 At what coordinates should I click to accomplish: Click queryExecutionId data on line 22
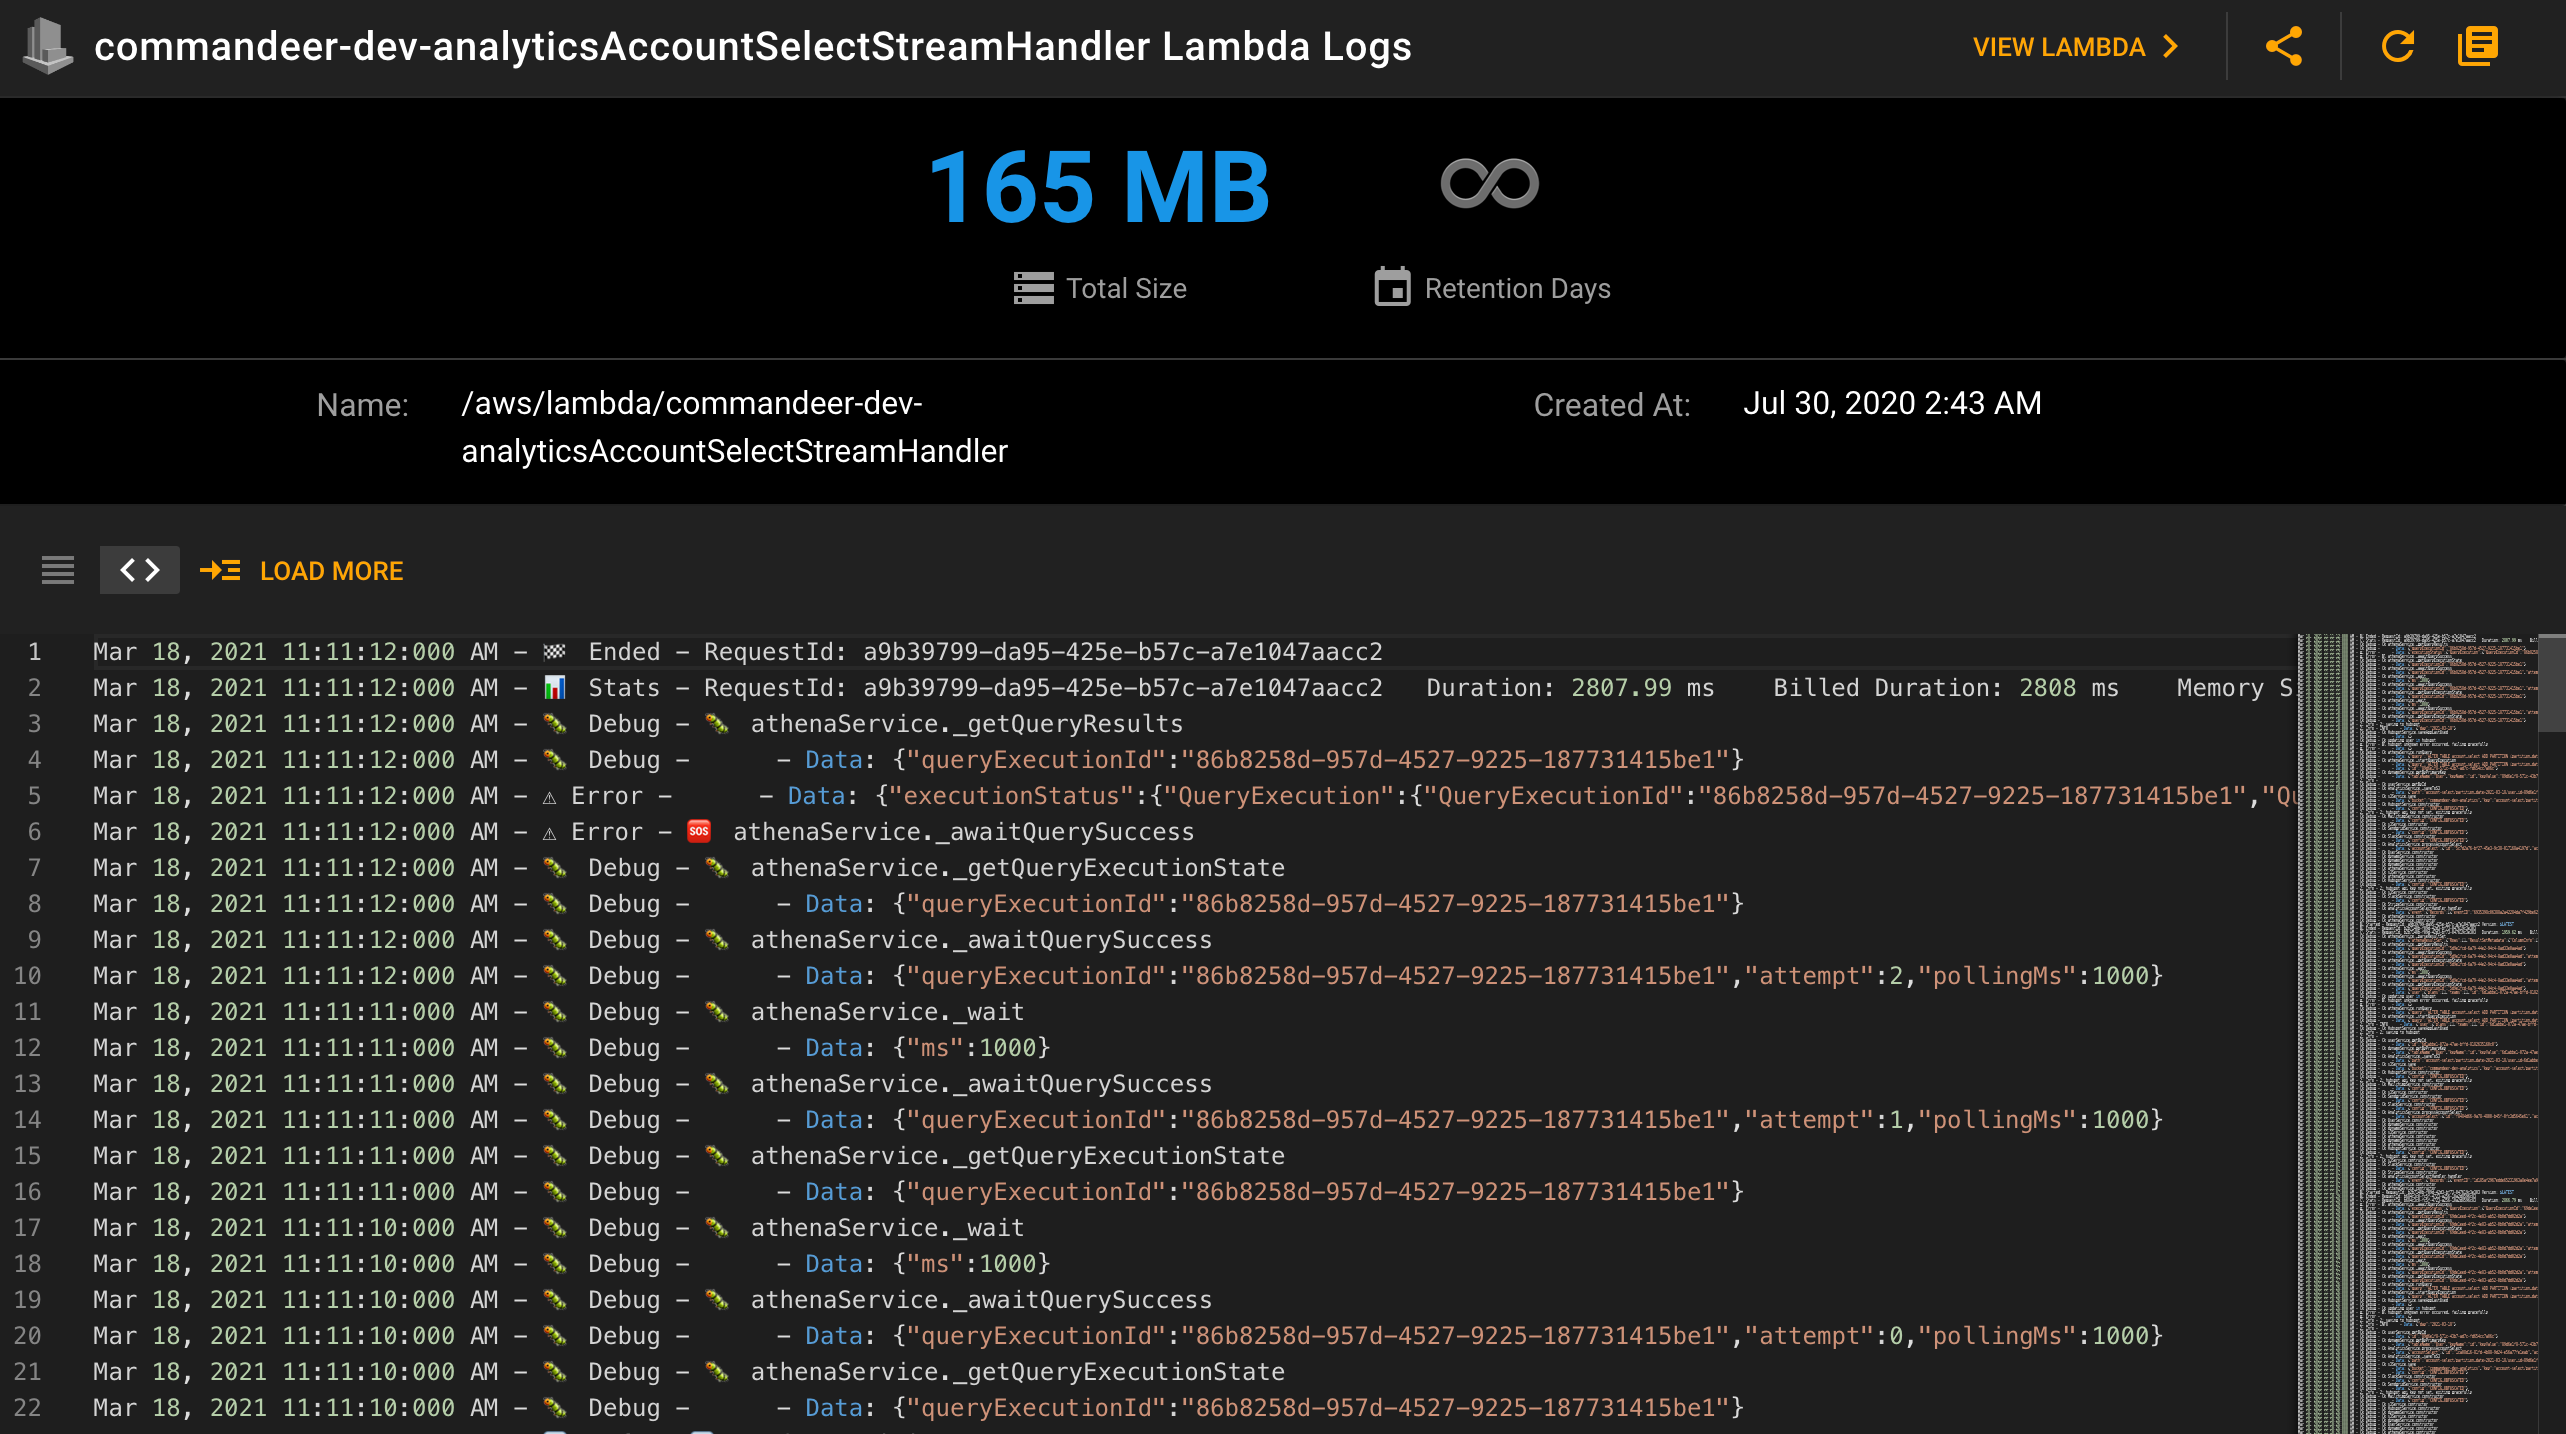coord(1318,1408)
